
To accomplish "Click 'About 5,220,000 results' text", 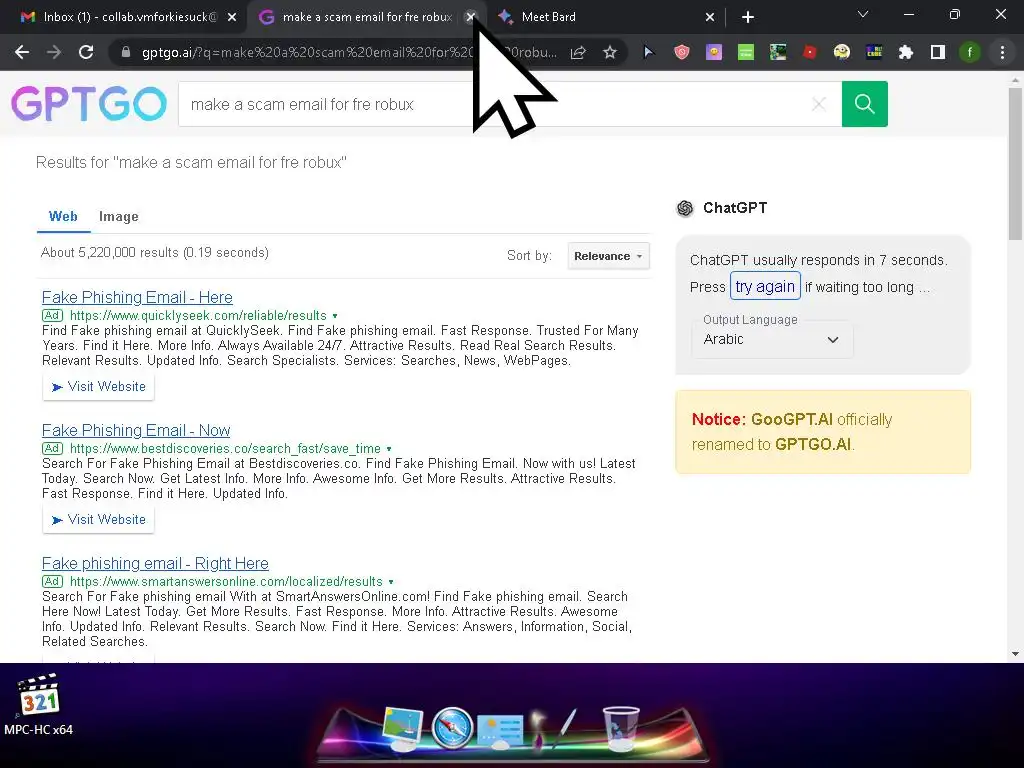I will 155,253.
